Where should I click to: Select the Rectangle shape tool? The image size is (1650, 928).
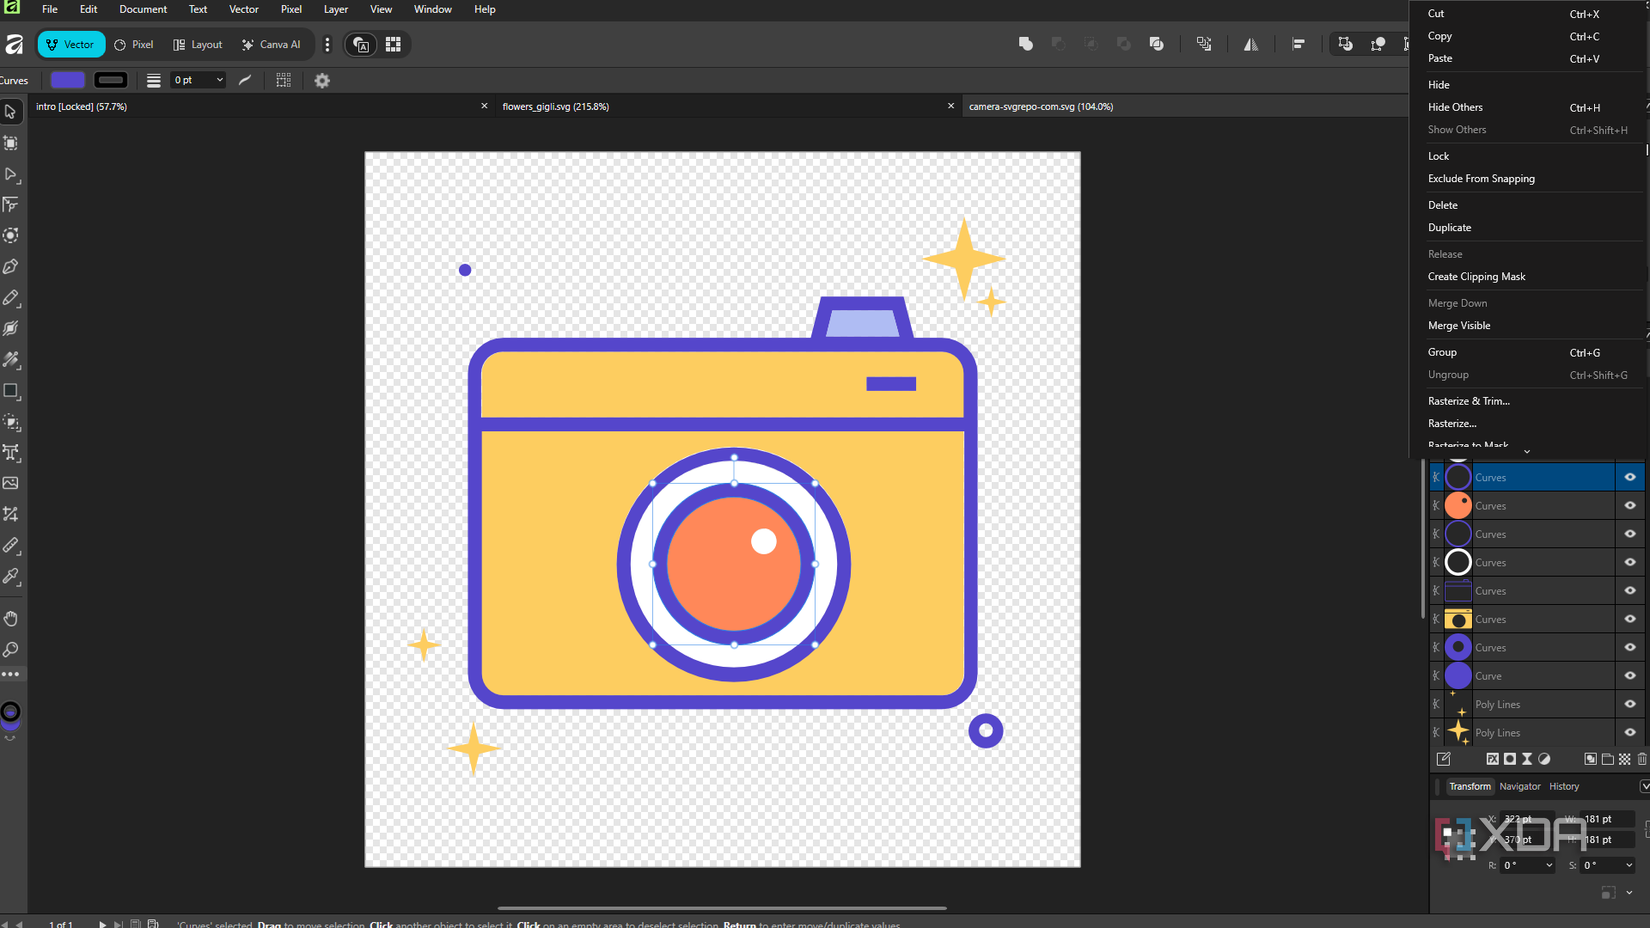click(11, 391)
